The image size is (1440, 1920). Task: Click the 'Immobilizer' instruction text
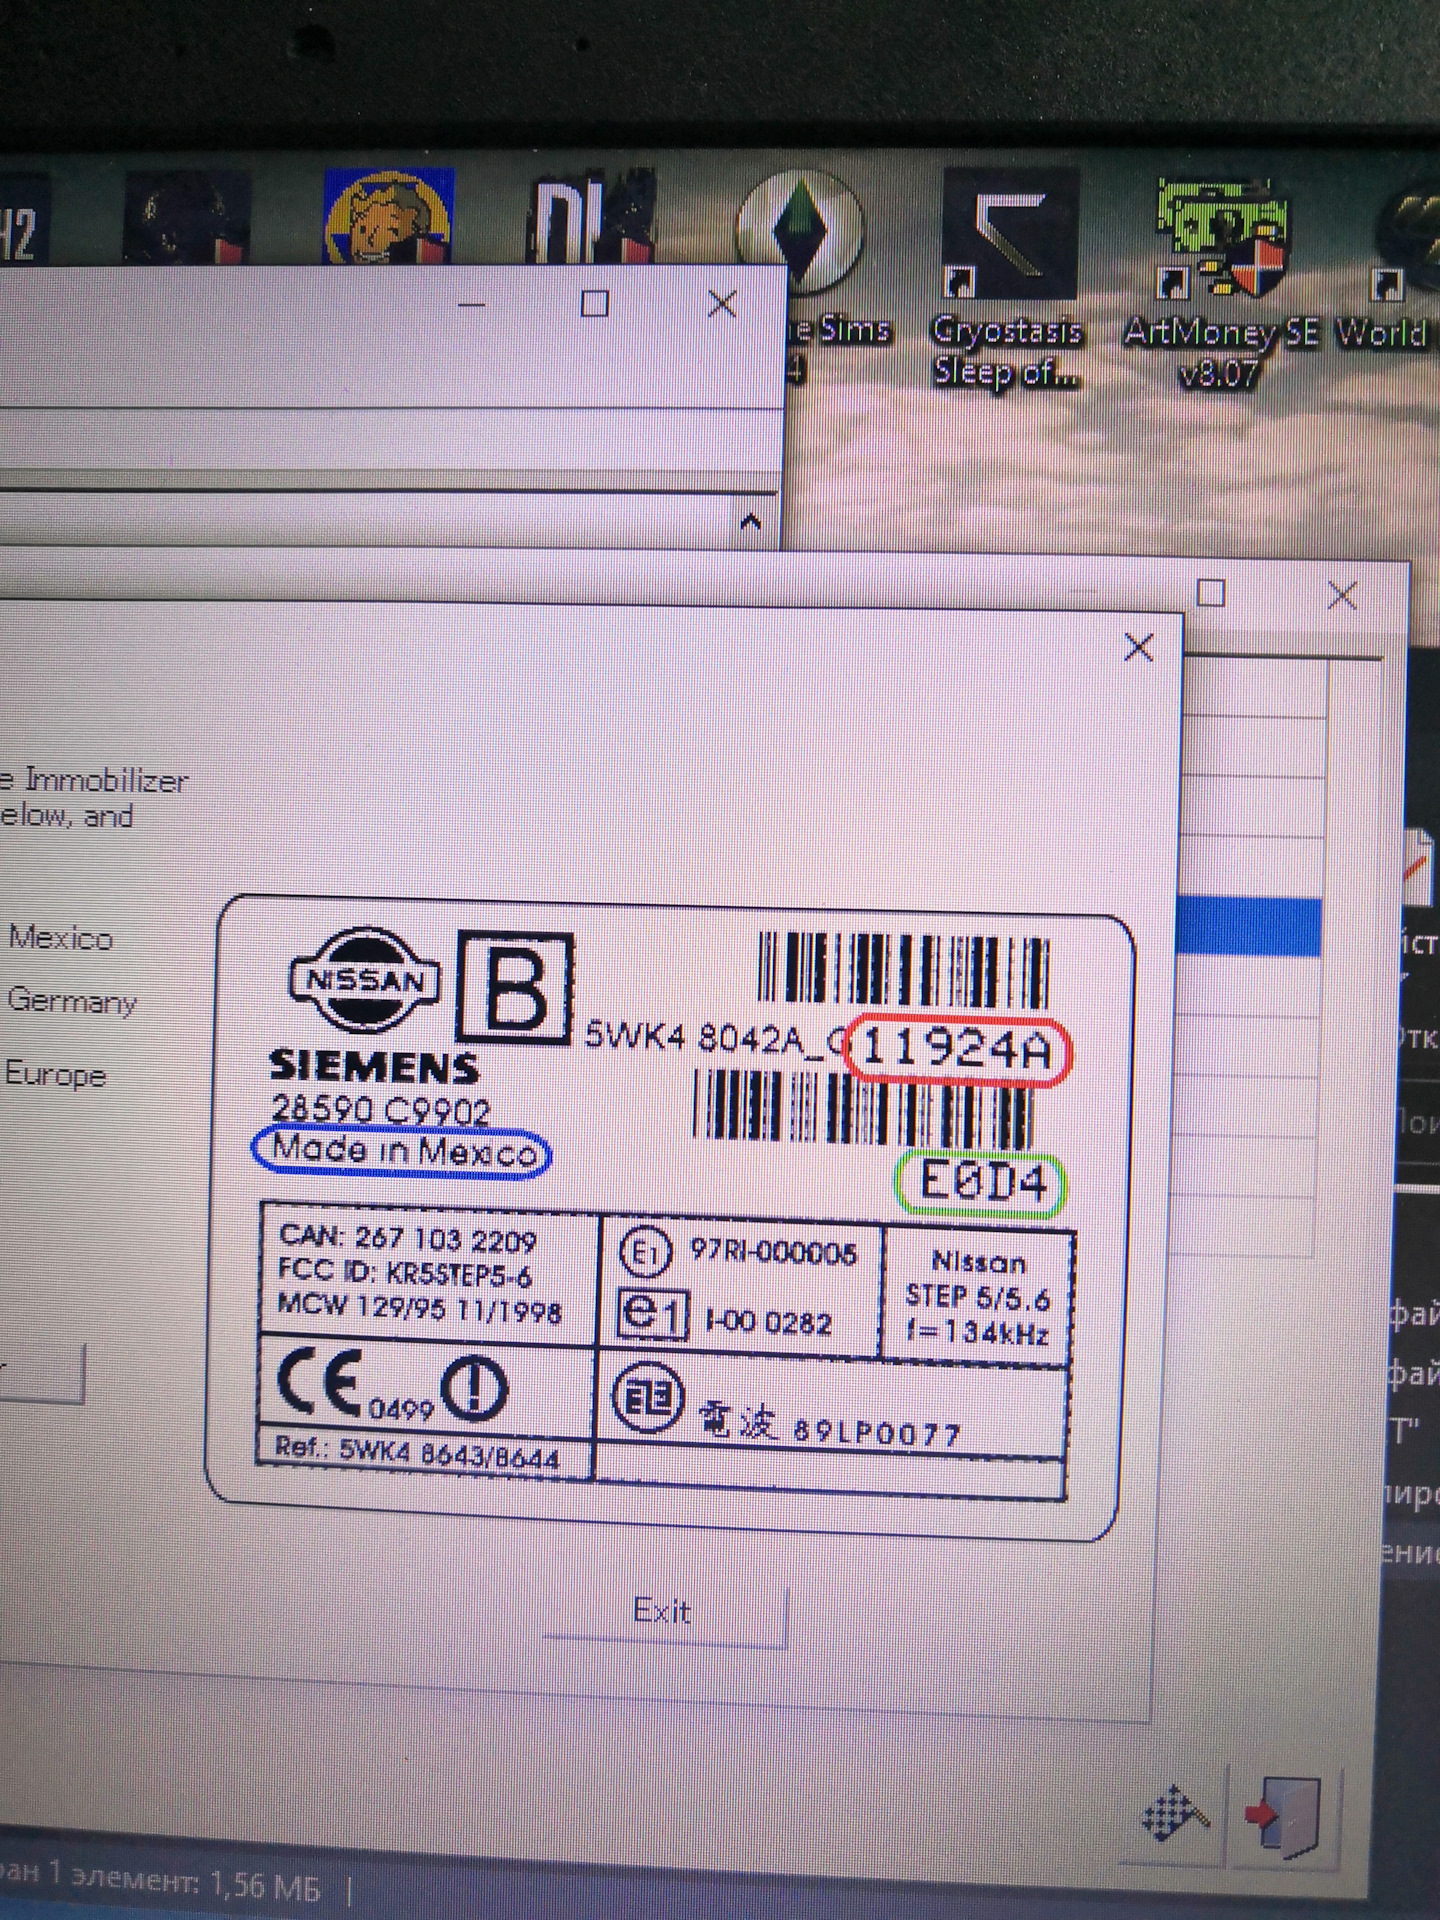point(94,799)
